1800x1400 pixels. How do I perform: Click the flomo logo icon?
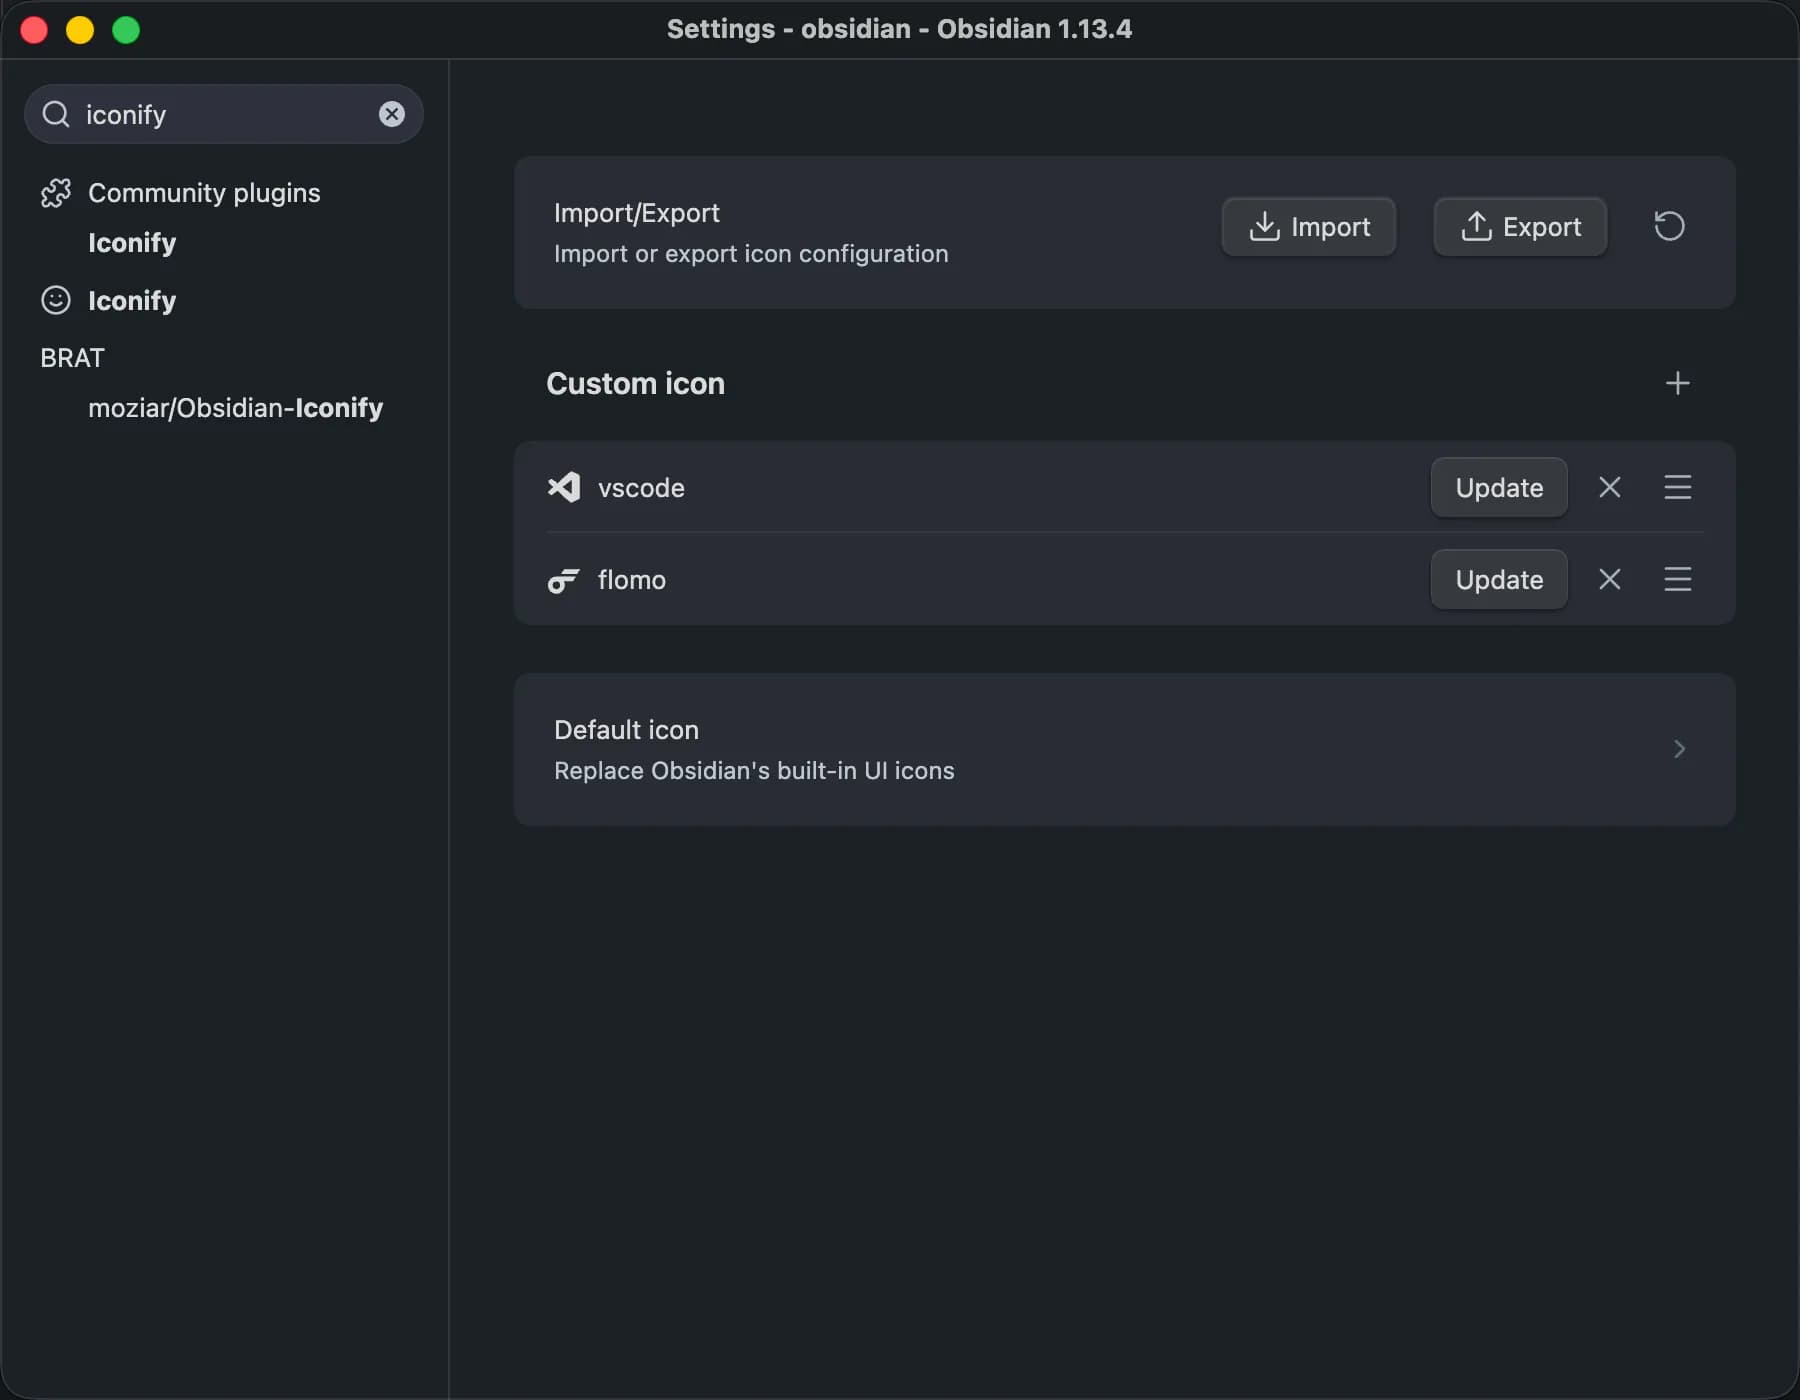point(563,580)
